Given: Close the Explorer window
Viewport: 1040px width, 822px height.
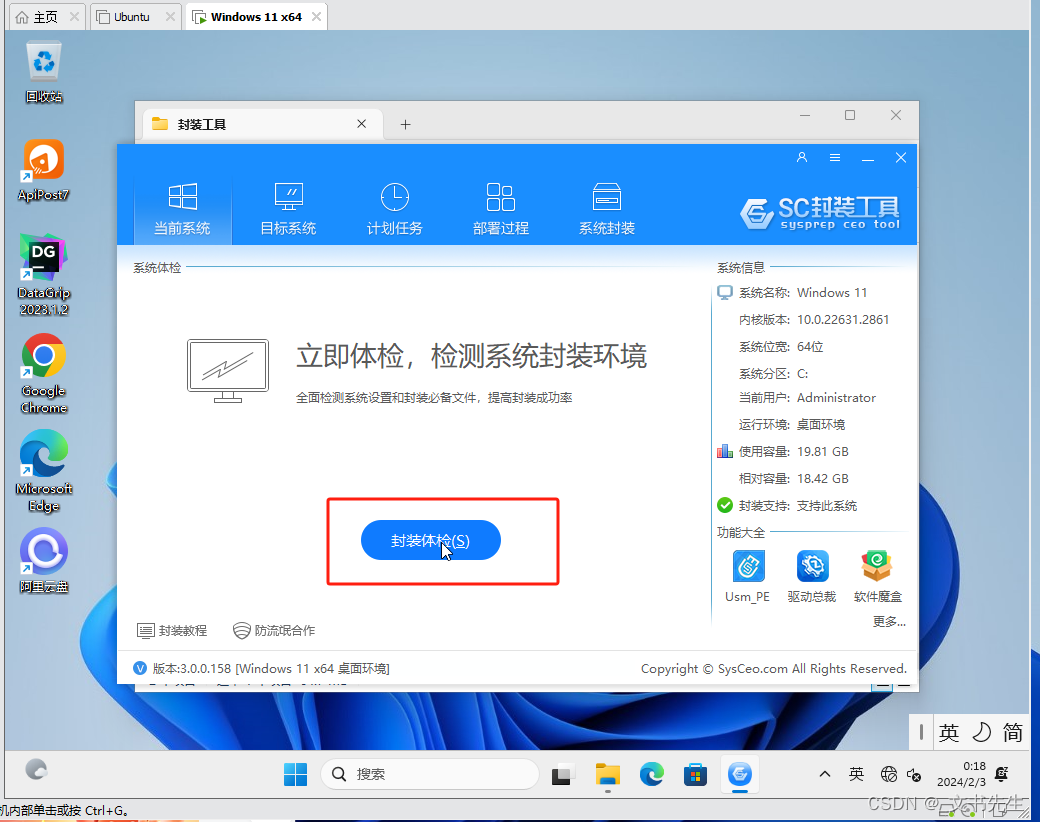Looking at the screenshot, I should point(896,115).
